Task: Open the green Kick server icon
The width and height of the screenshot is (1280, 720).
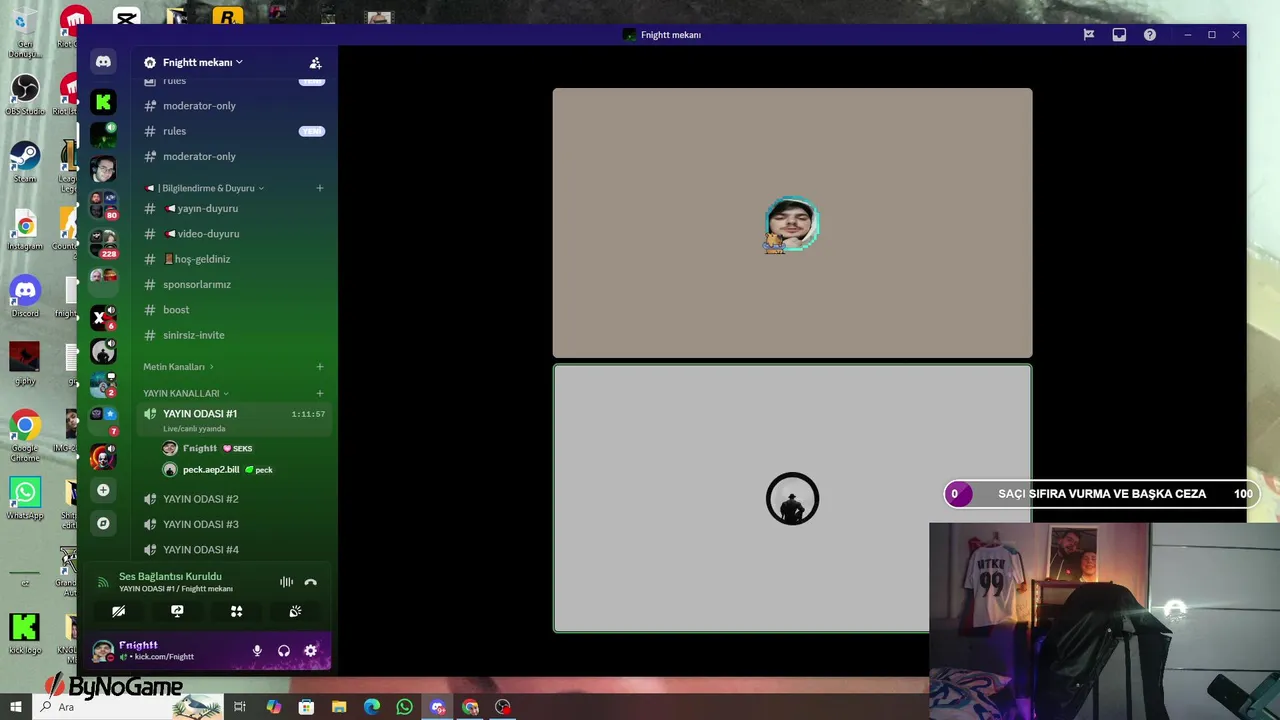Action: 103,101
